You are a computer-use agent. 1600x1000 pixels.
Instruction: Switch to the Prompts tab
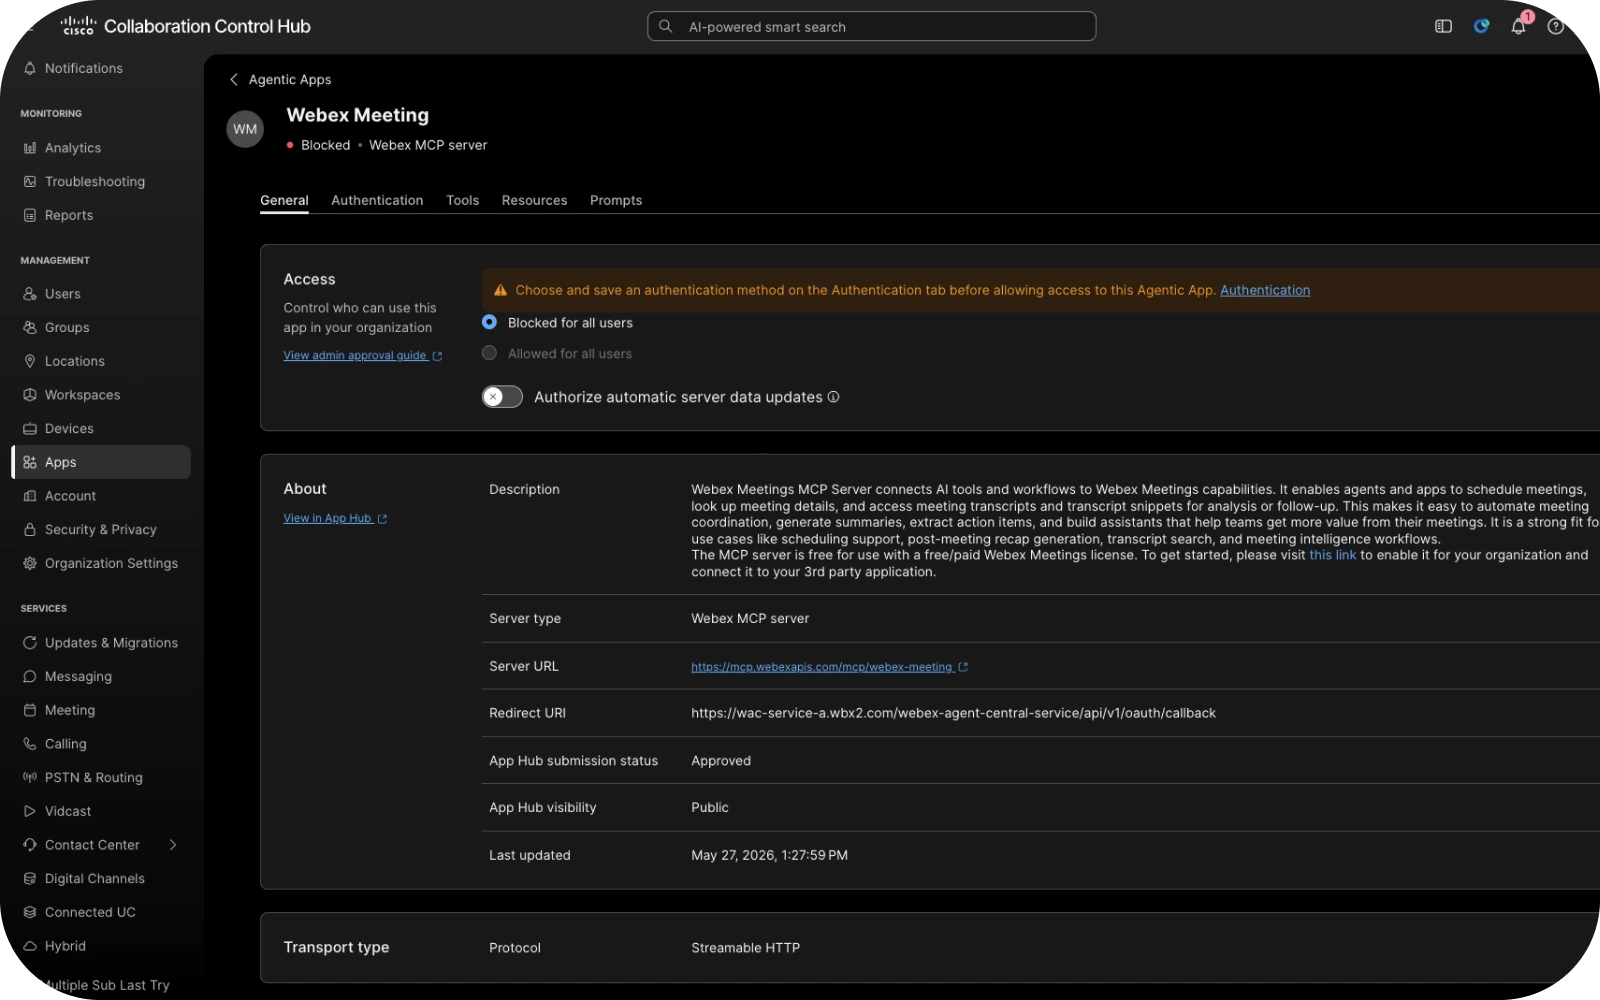click(x=616, y=200)
